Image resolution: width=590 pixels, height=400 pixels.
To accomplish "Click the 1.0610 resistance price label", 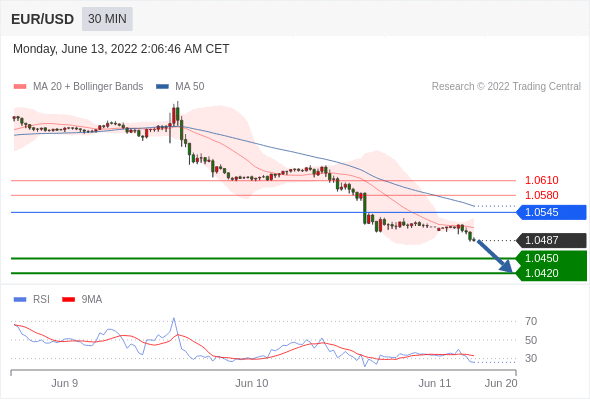I will (x=541, y=180).
